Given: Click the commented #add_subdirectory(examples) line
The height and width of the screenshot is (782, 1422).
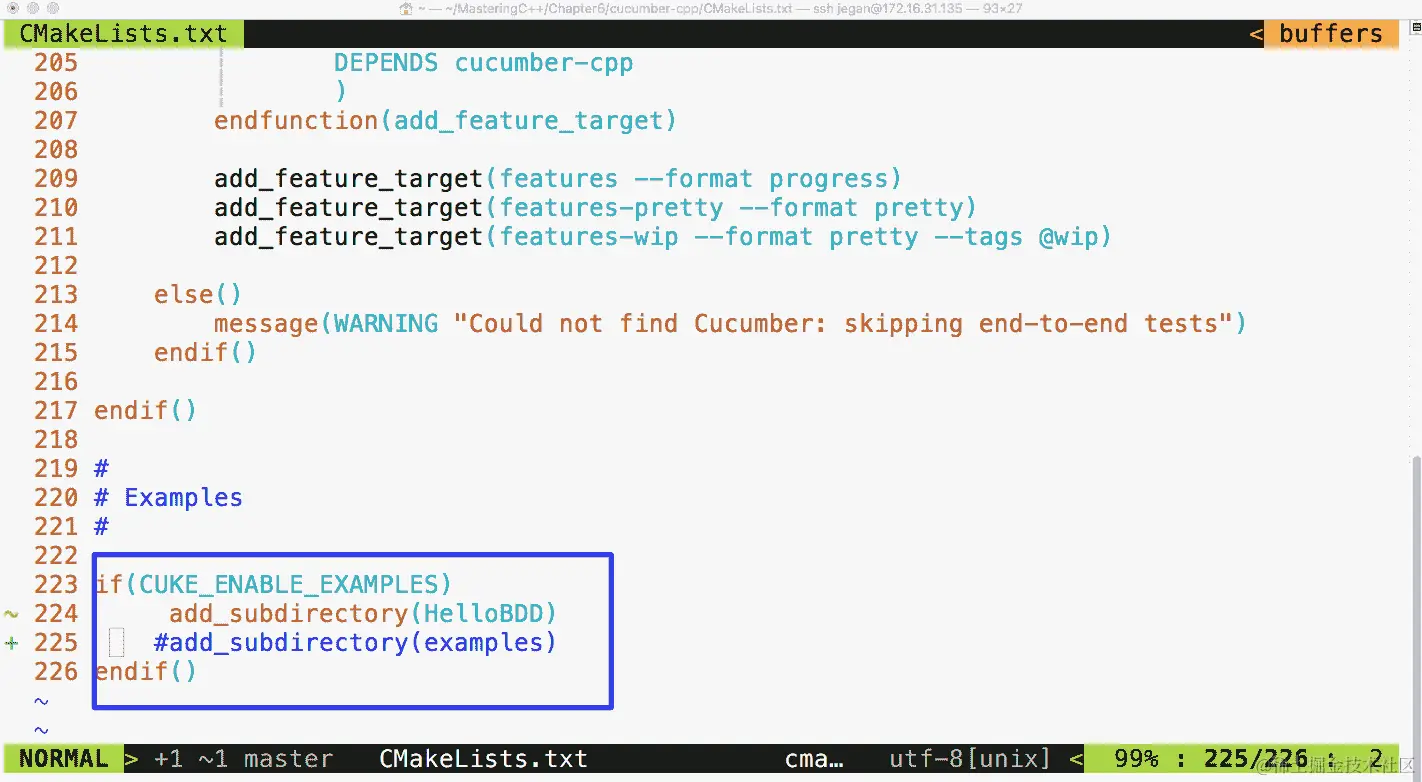Looking at the screenshot, I should click(355, 642).
